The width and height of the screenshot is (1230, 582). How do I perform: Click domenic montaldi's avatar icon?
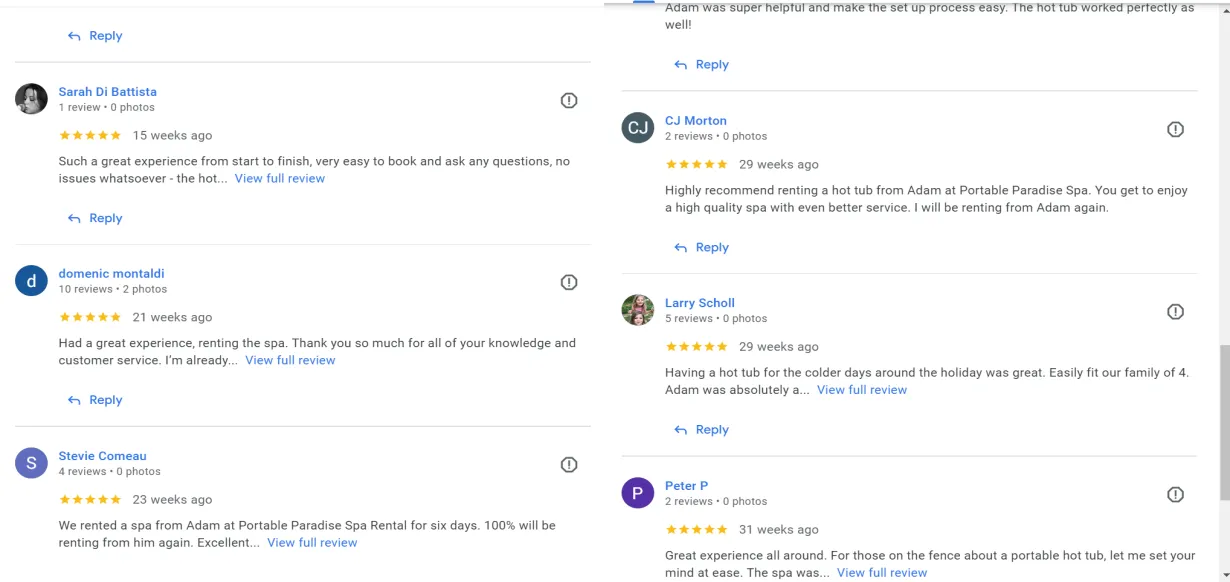[x=32, y=281]
